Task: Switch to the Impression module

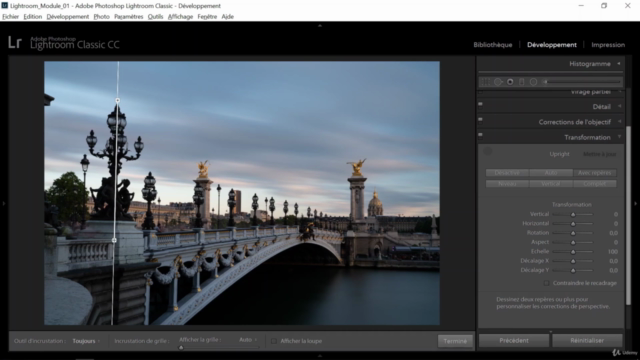Action: pyautogui.click(x=608, y=44)
